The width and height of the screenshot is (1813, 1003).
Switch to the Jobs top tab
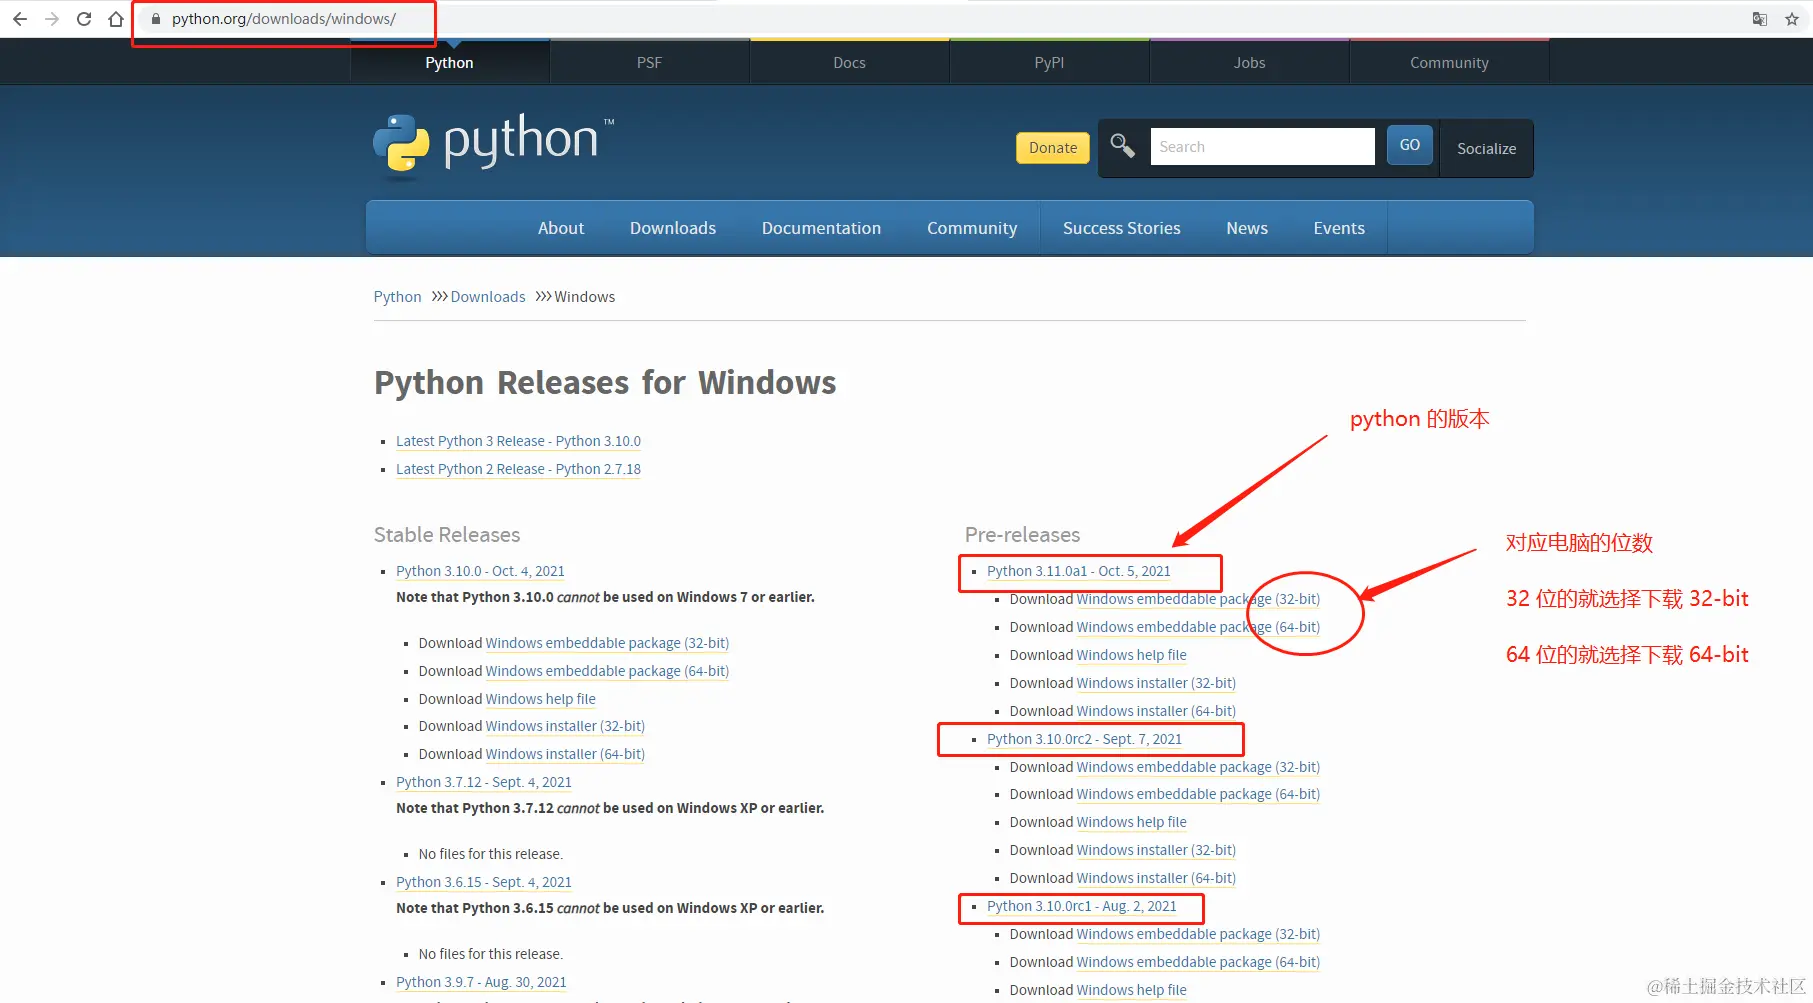coord(1249,62)
